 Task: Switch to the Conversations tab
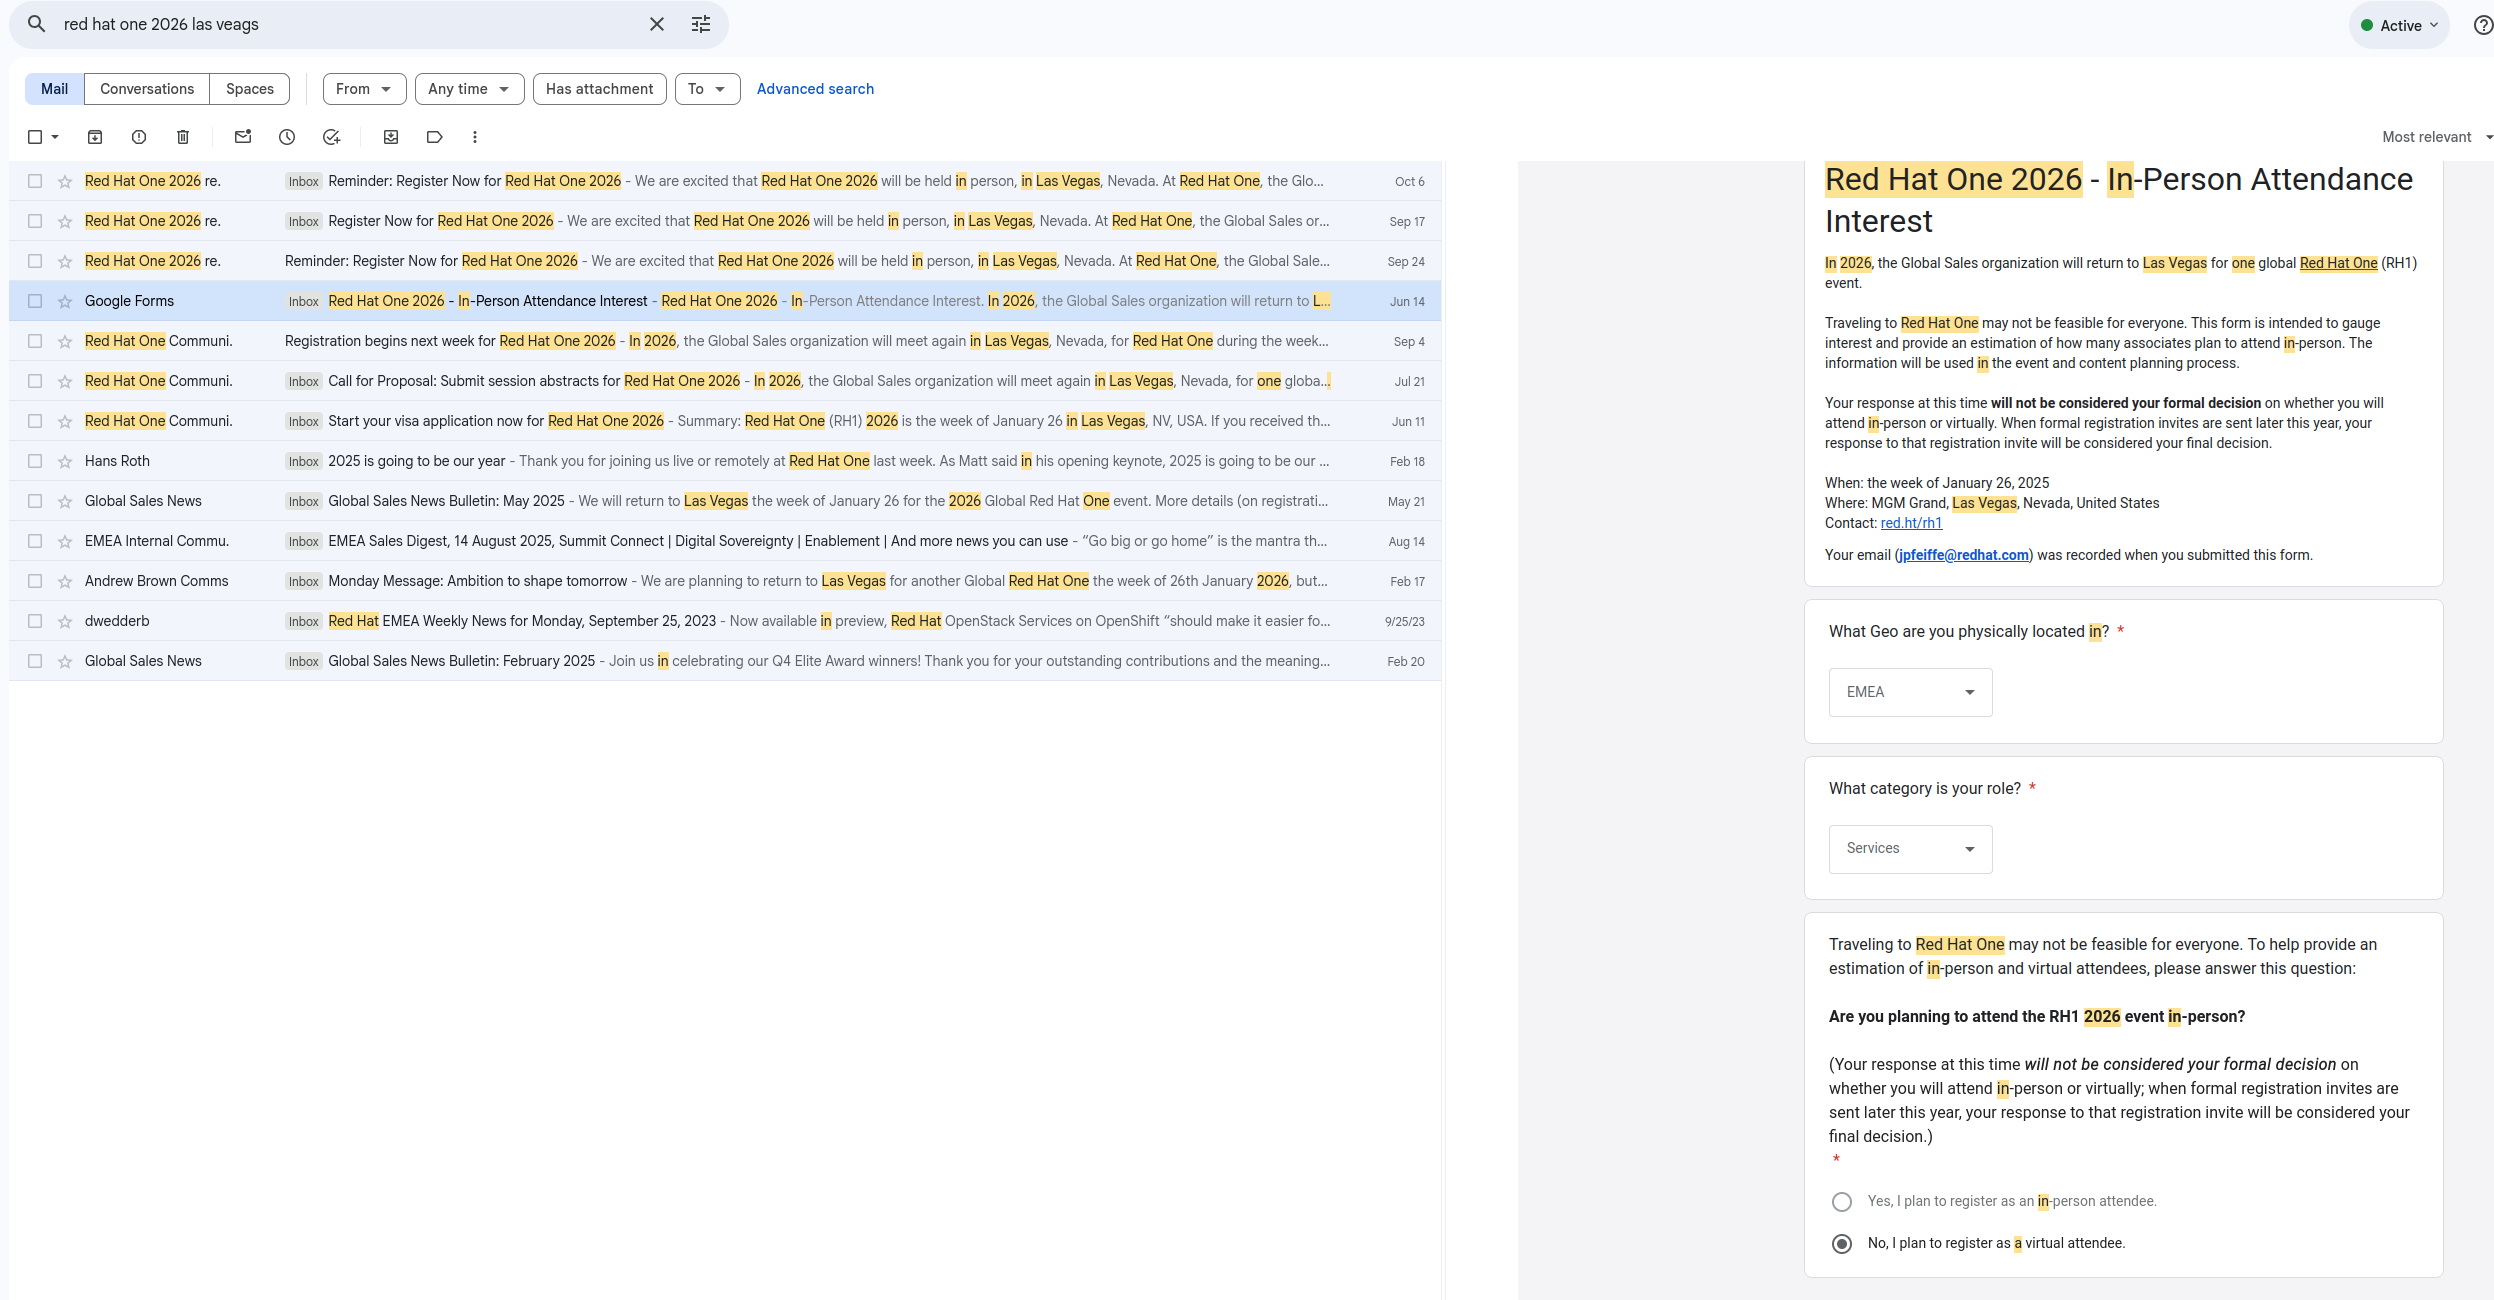pos(147,89)
